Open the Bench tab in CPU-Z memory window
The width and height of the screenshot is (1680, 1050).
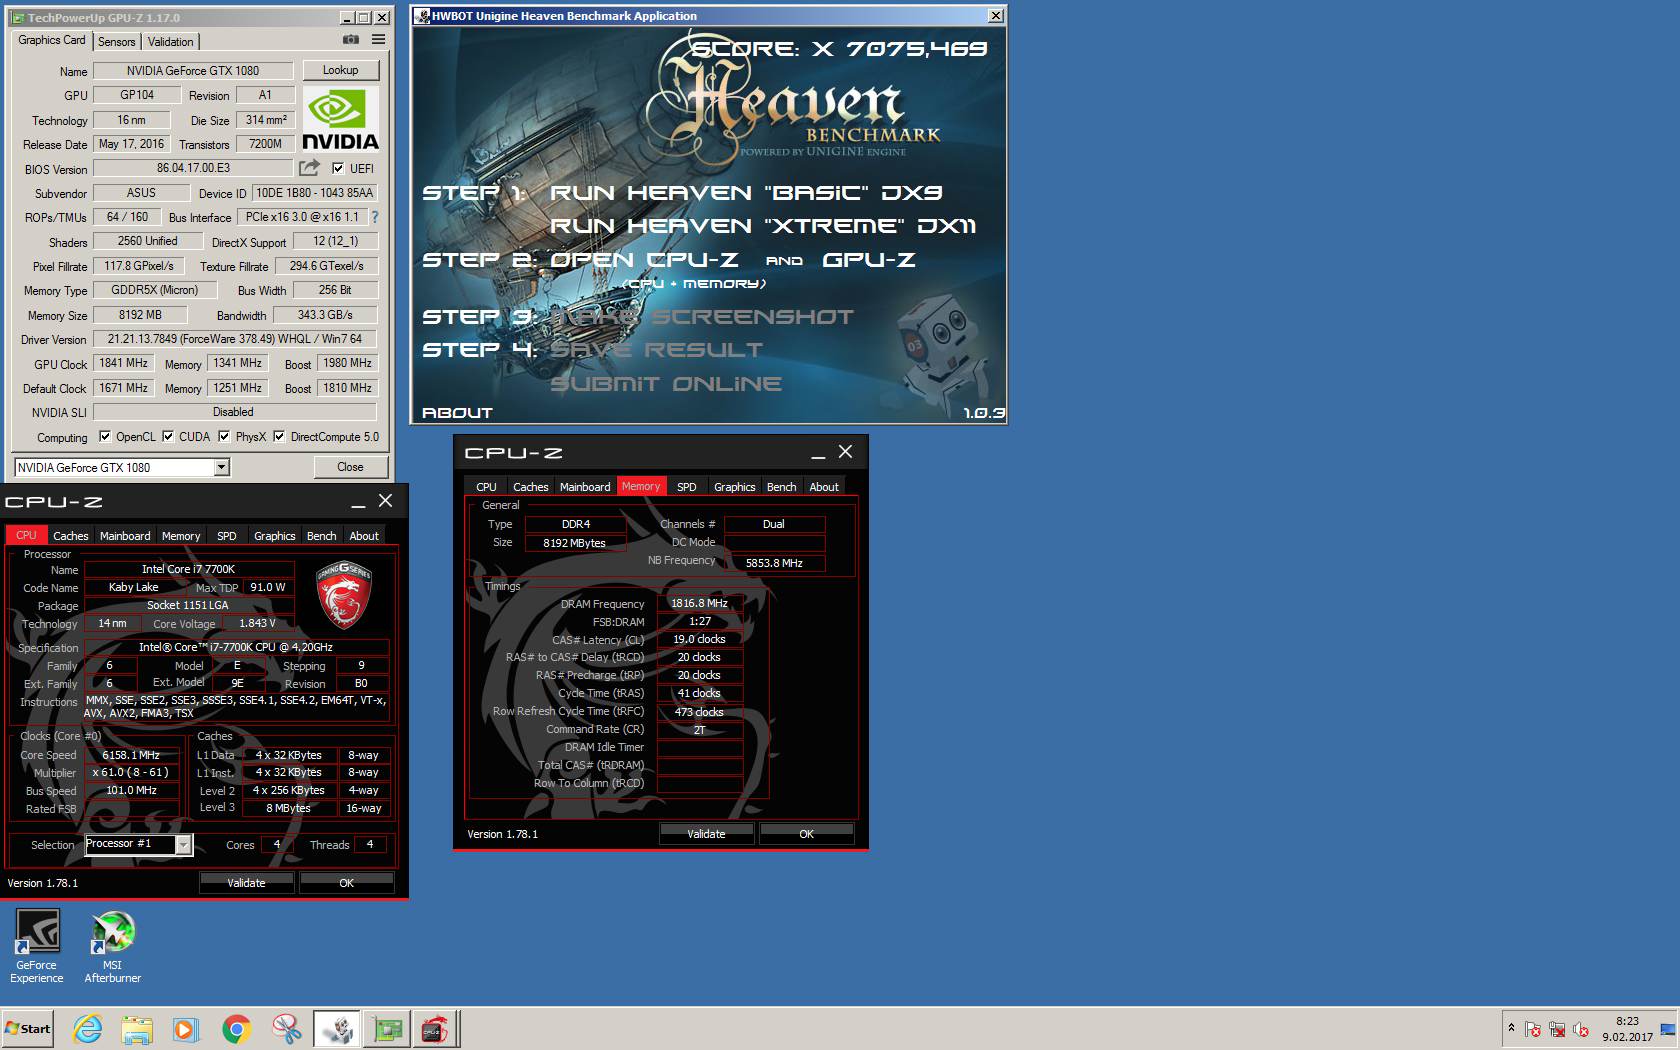coord(782,487)
